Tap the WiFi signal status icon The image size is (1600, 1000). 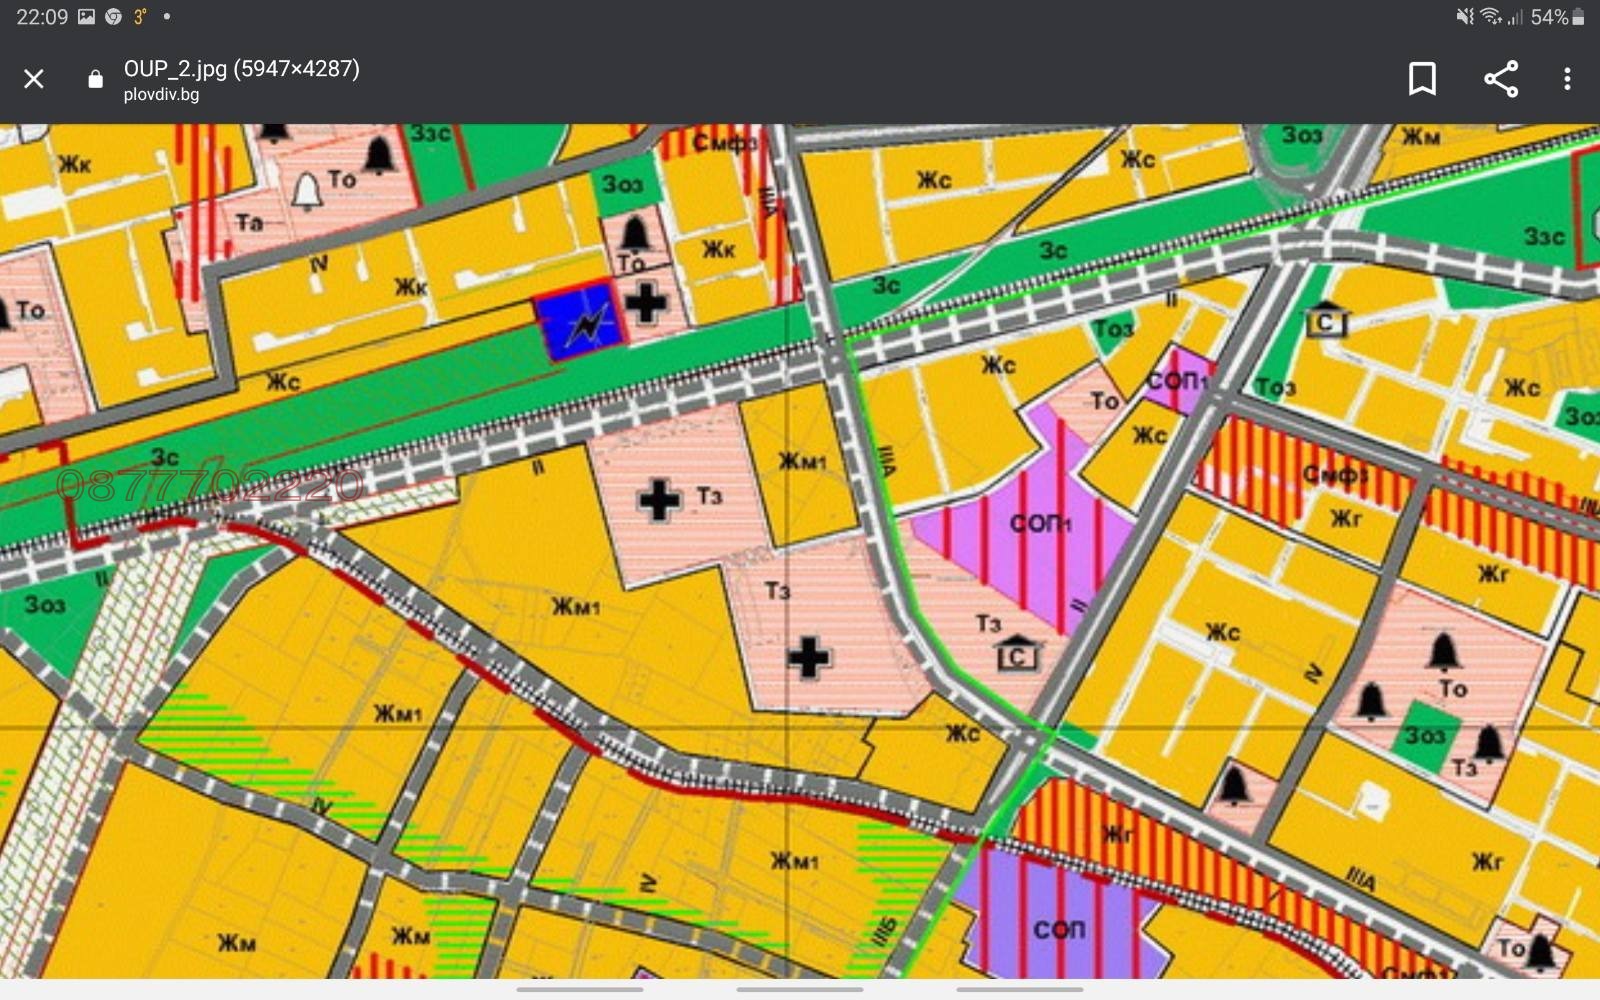[1491, 17]
